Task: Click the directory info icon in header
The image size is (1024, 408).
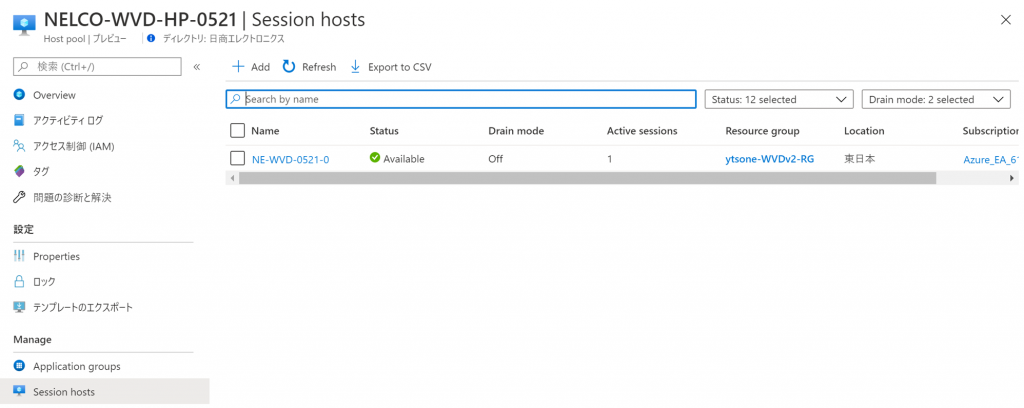Action: (x=151, y=38)
